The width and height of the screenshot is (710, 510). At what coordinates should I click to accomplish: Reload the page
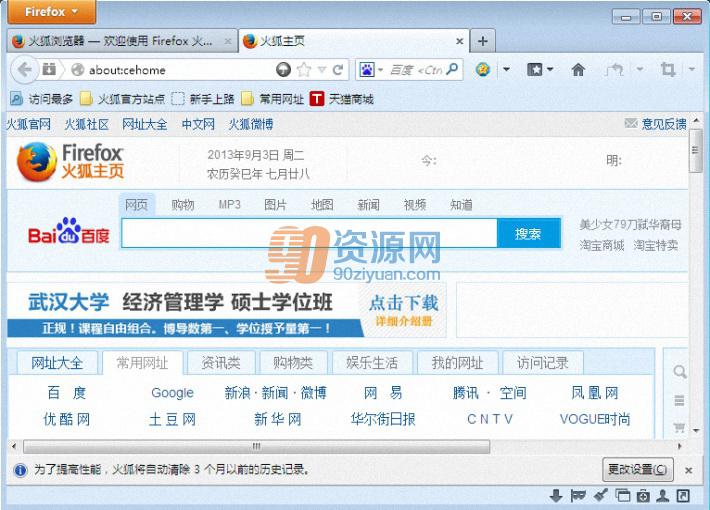tap(338, 70)
